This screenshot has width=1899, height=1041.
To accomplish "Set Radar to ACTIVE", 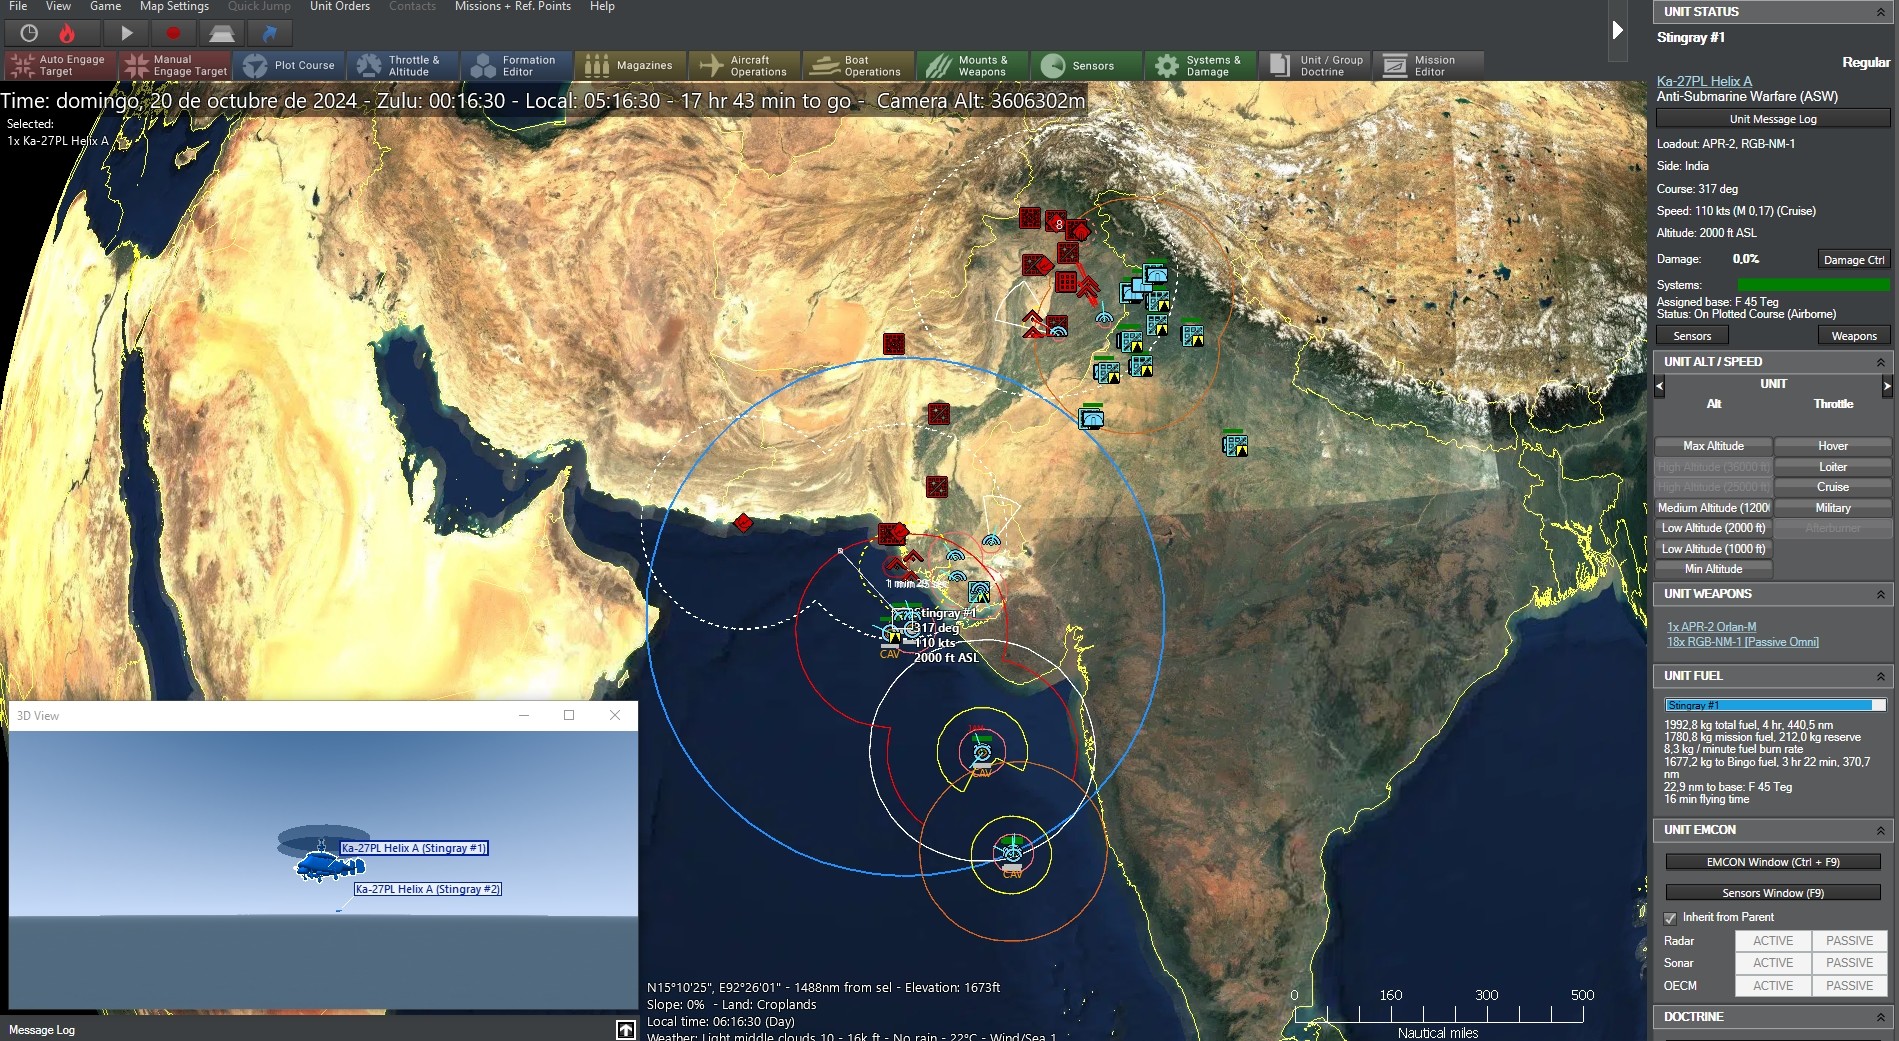I will 1772,941.
